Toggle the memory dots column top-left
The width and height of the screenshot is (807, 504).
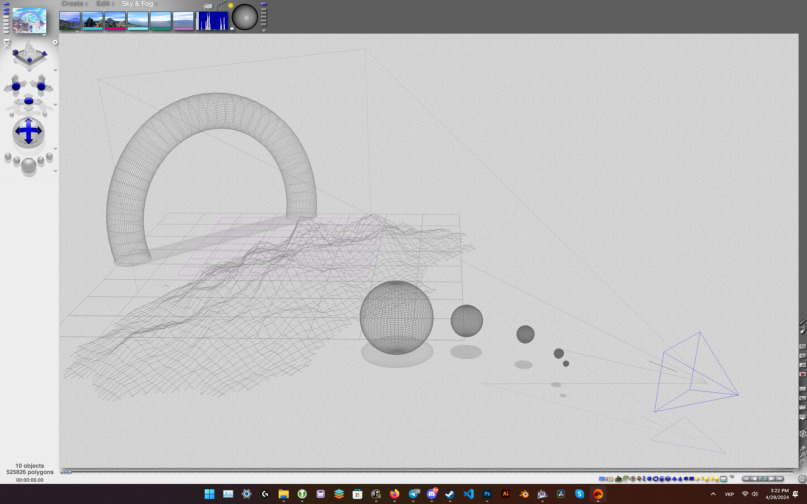point(5,18)
